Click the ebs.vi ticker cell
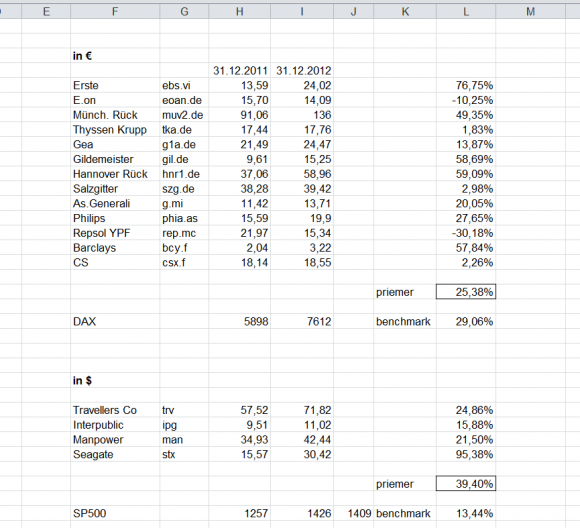The height and width of the screenshot is (528, 580). [184, 85]
